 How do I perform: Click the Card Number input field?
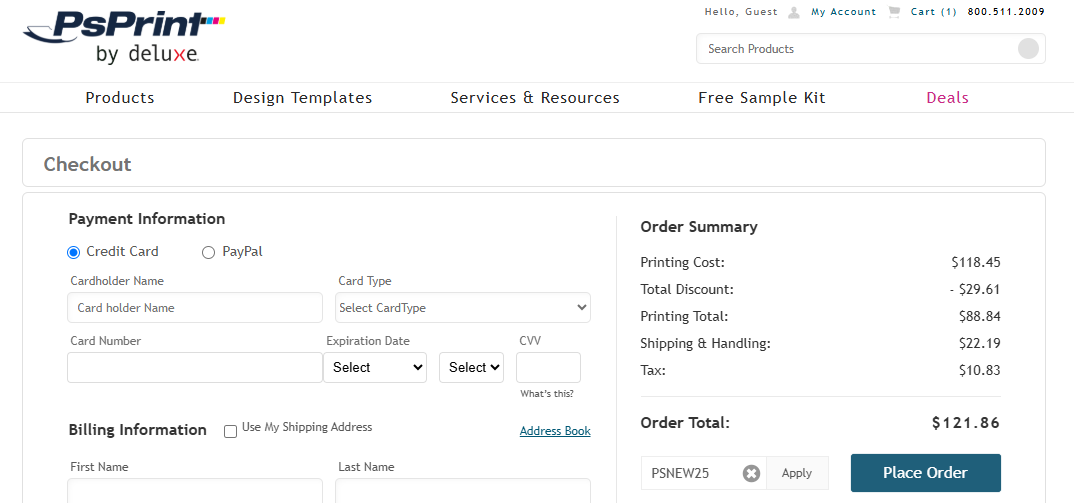tap(195, 367)
